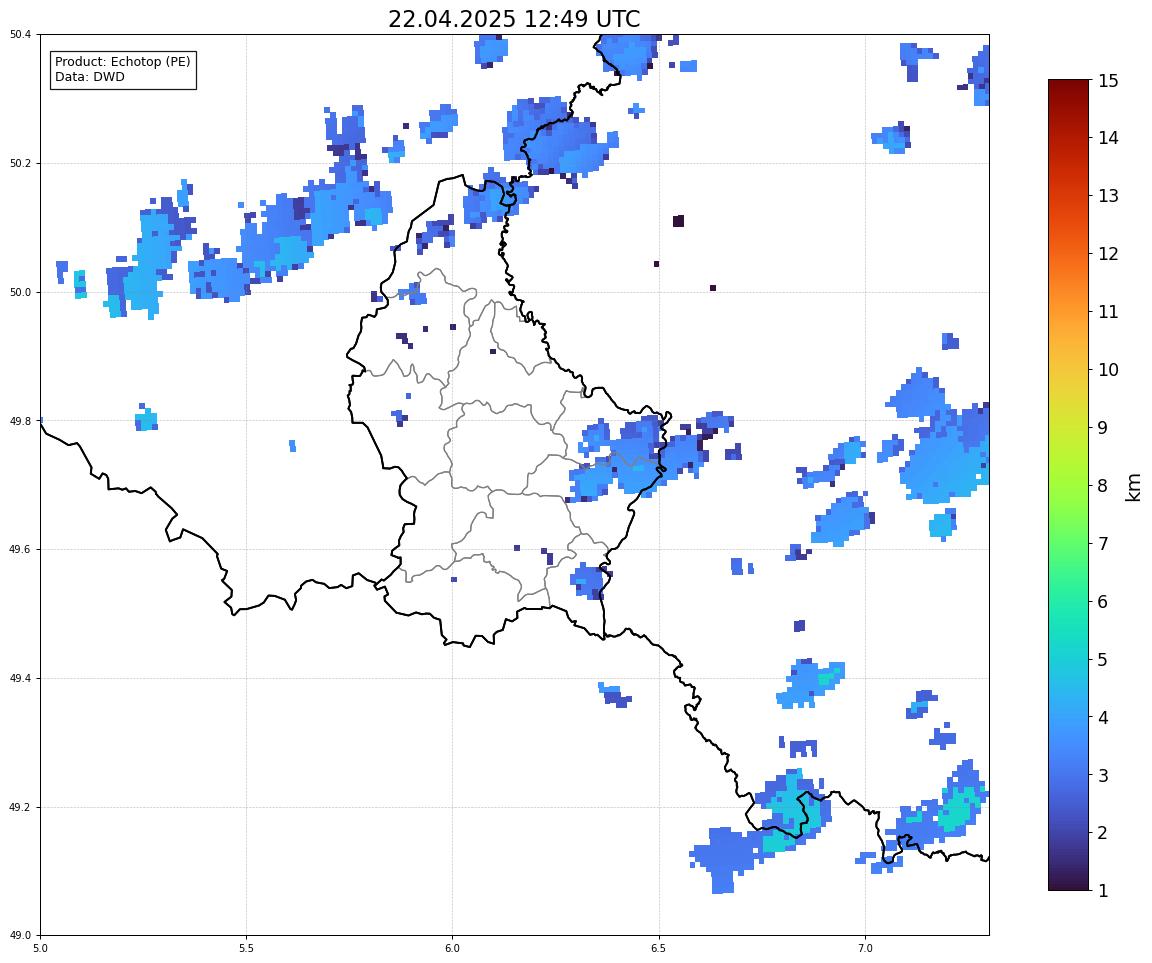The image size is (1152, 963).
Task: Click the 'Product: Echotop (PE)' legend line
Action: [123, 62]
